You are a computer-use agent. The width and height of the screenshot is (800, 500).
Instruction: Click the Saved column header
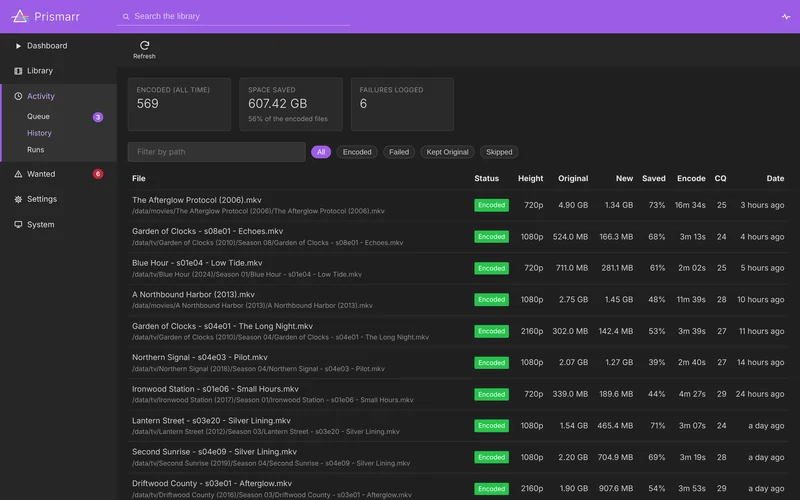(654, 179)
